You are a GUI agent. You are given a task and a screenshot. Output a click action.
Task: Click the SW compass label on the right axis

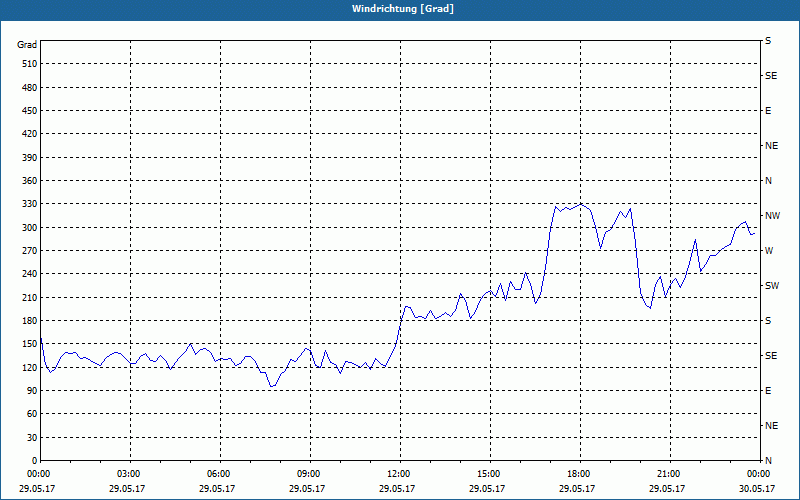[x=772, y=286]
